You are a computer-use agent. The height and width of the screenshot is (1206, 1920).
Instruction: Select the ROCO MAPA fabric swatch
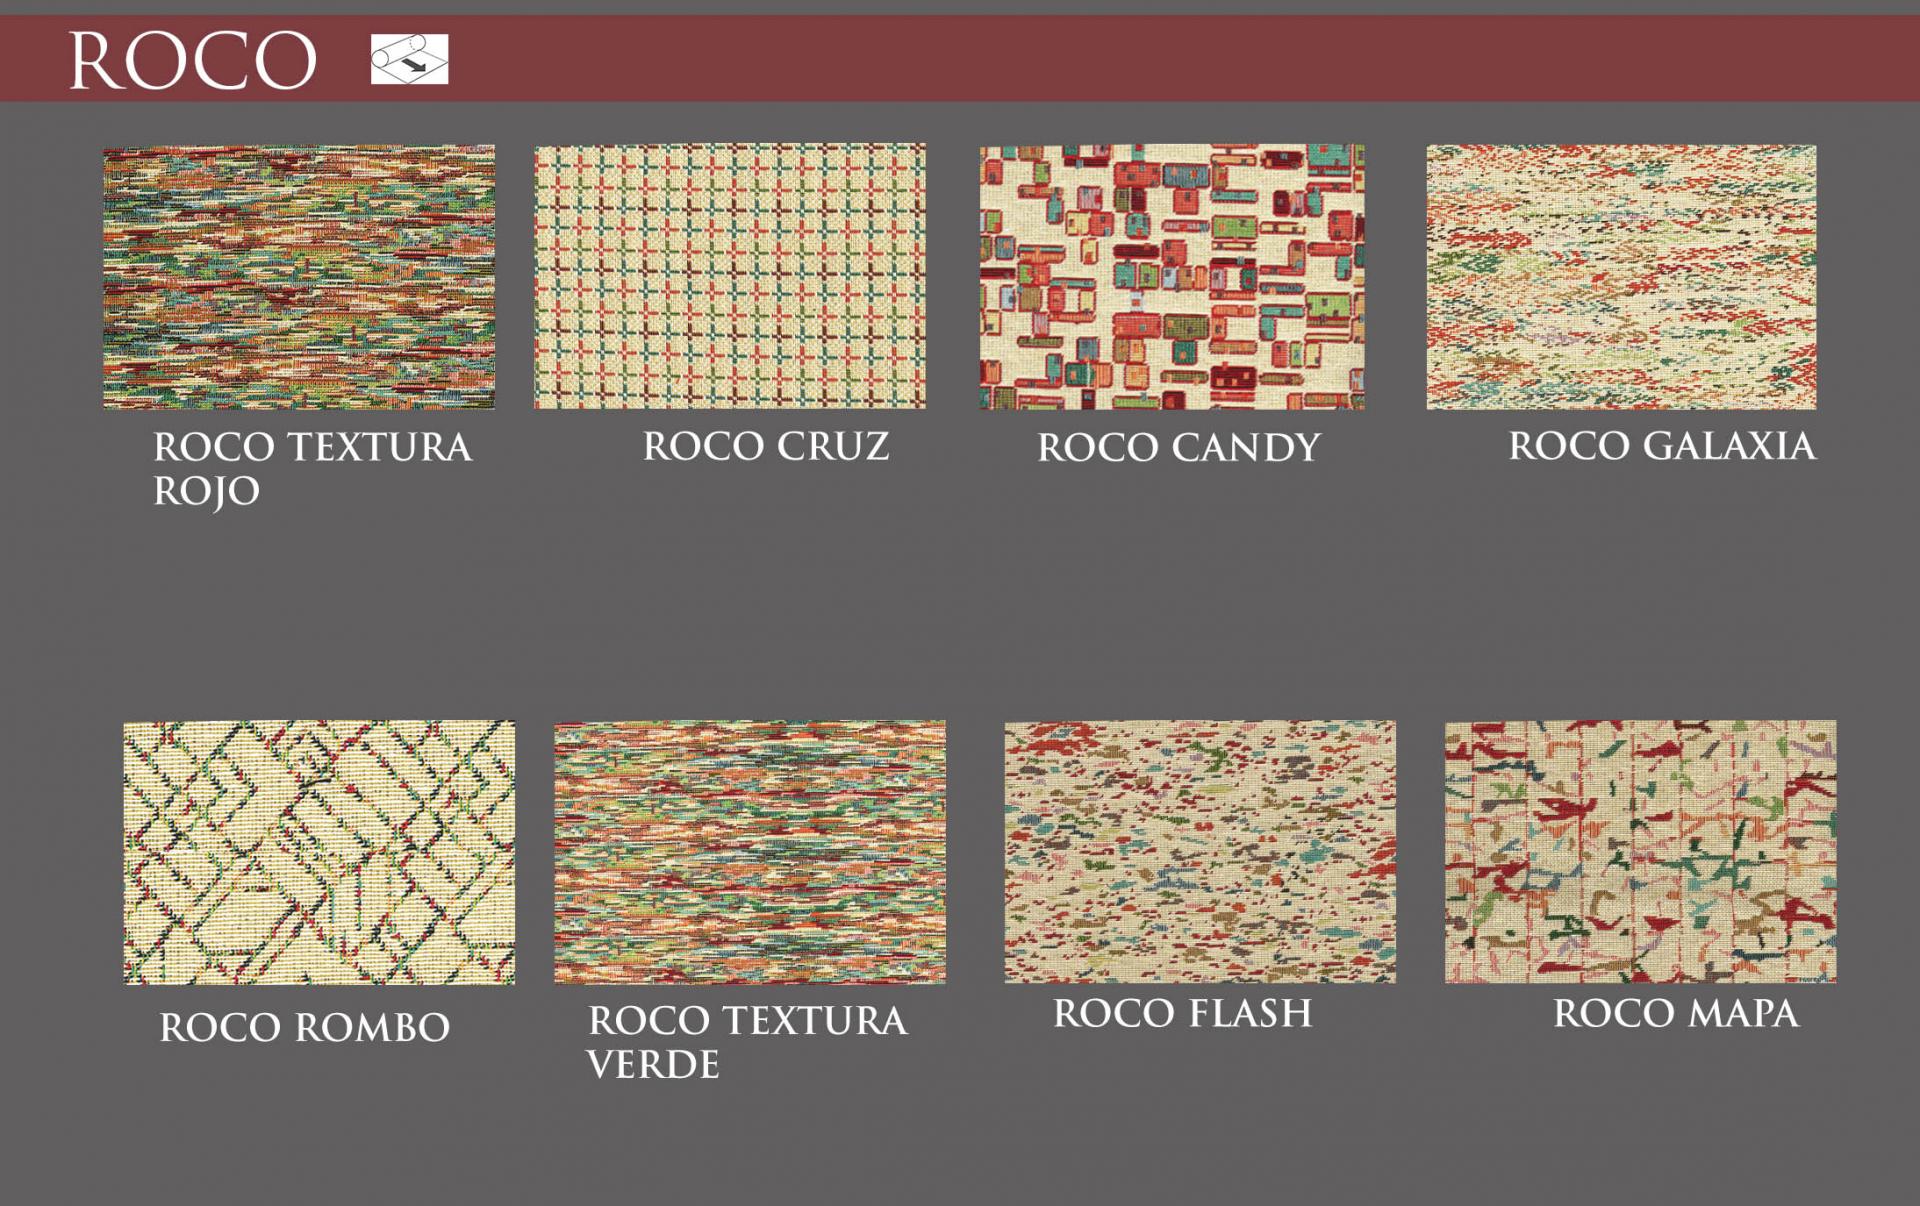(x=1640, y=851)
